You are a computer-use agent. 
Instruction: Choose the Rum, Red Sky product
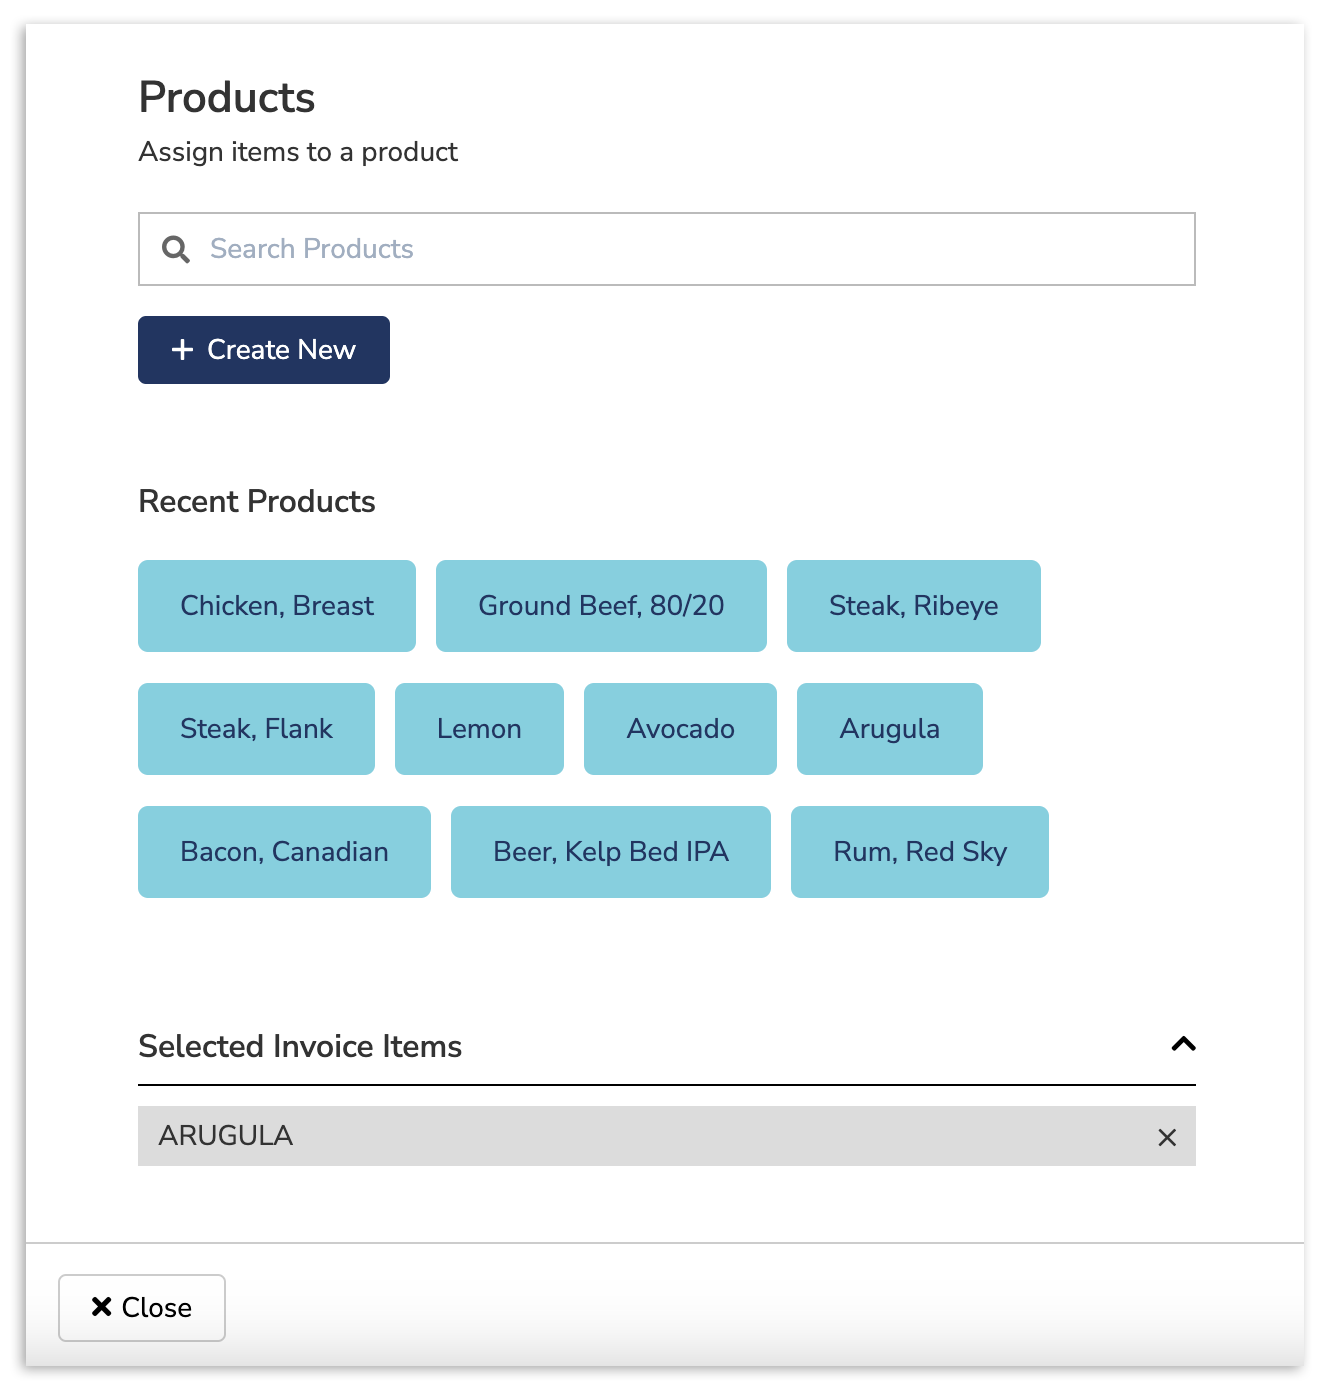[x=919, y=851]
